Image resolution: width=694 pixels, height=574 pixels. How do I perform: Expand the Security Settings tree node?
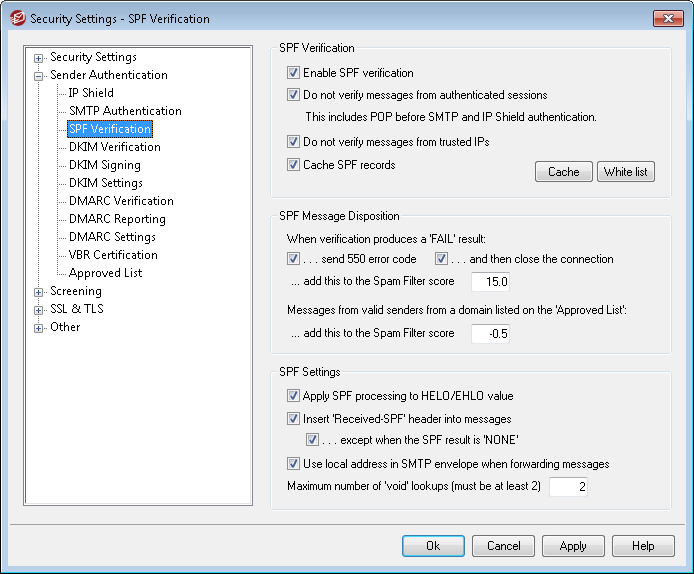coord(39,58)
